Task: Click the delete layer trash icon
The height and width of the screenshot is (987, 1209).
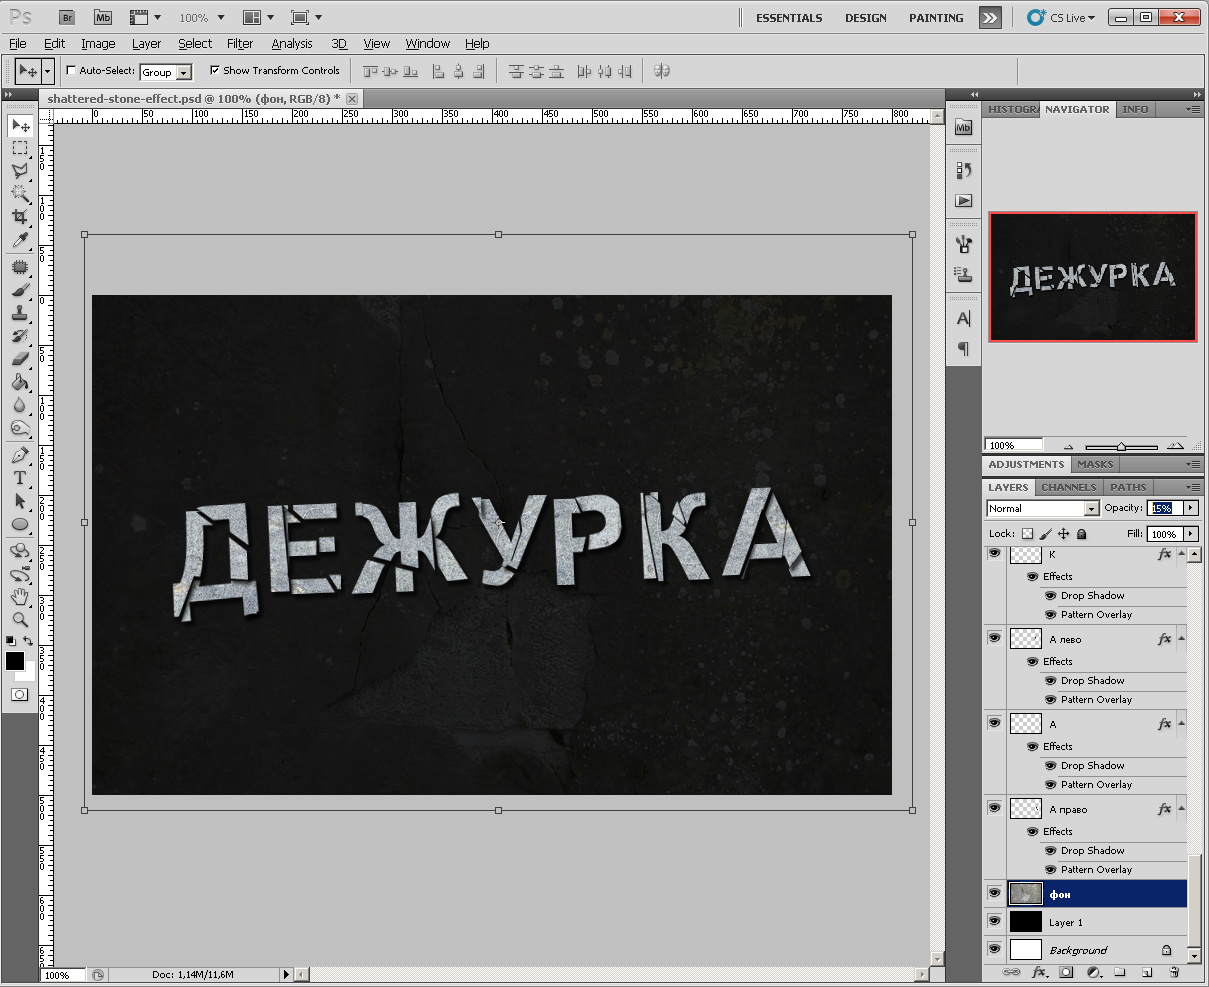Action: coord(1174,971)
